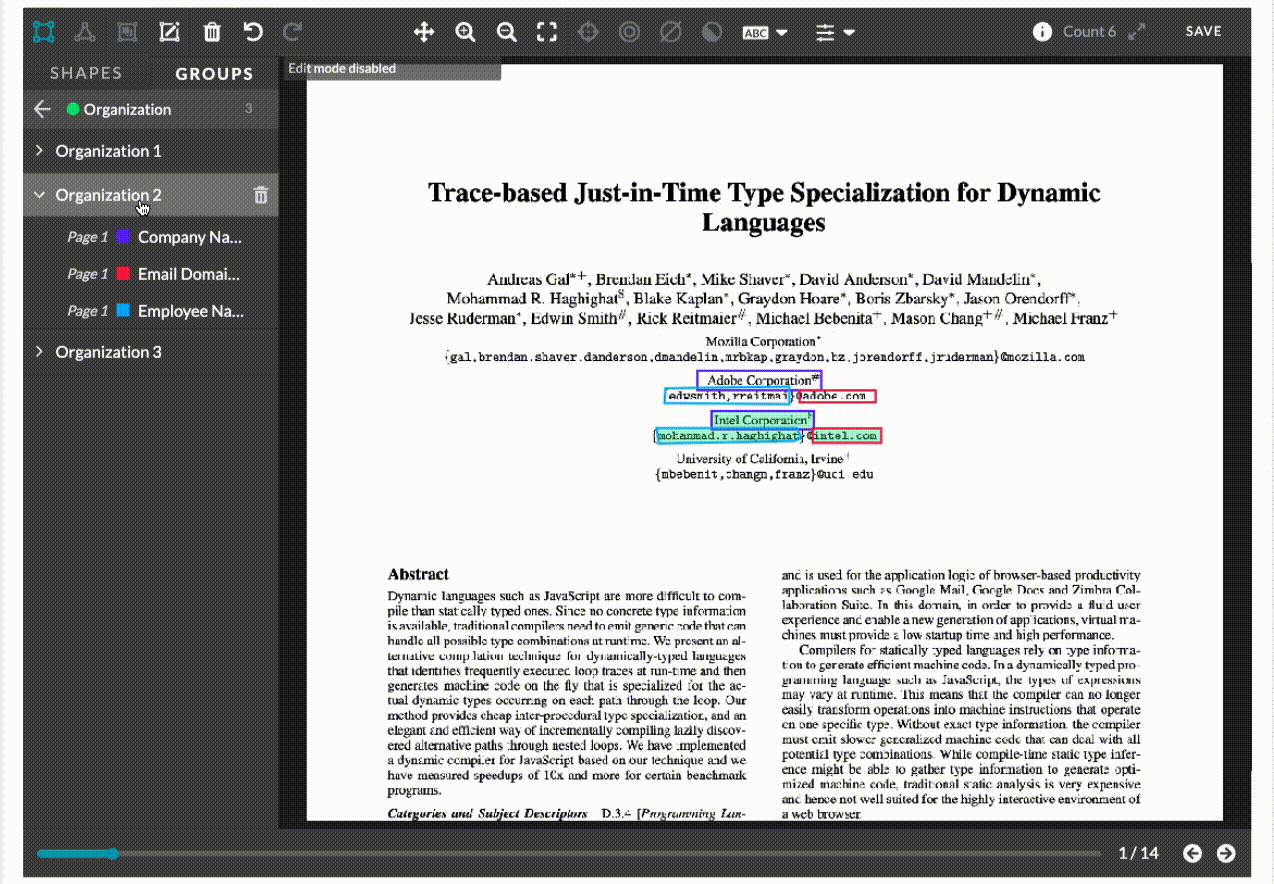Viewport: 1274px width, 884px height.
Task: Go to the next page arrow
Action: click(1226, 853)
